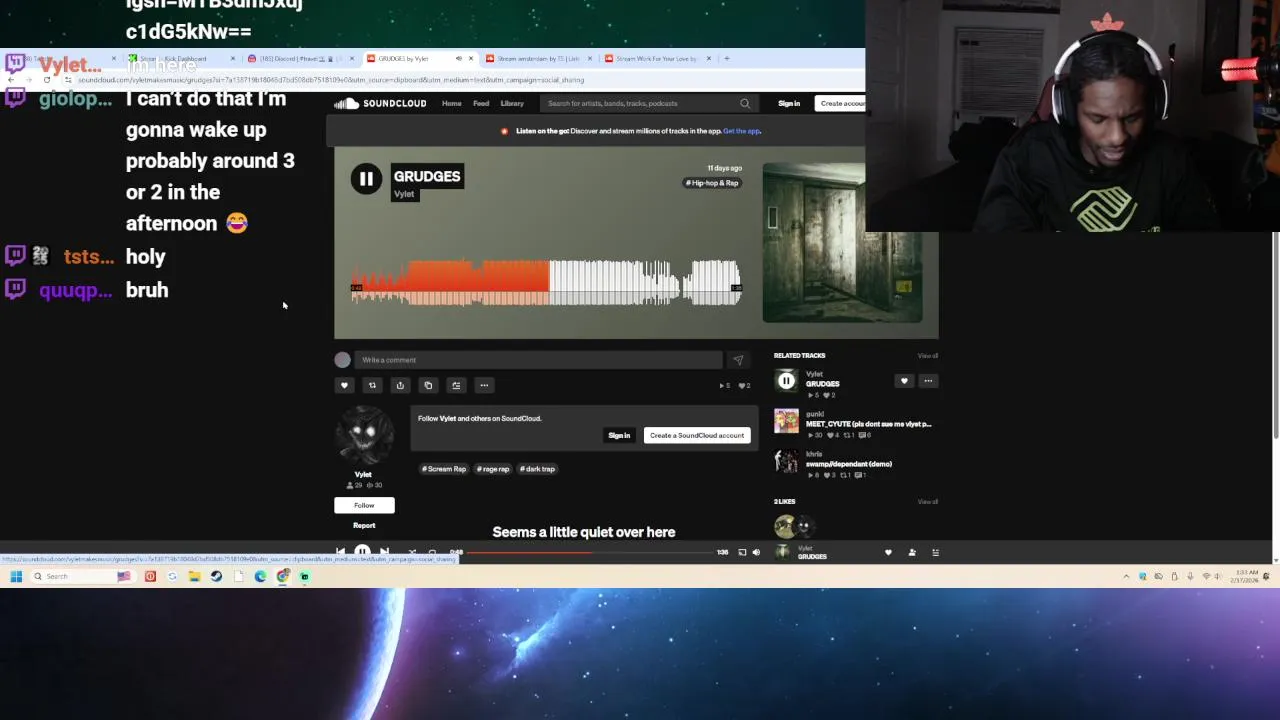
Task: Pause playback in the bottom player bar
Action: tap(362, 552)
